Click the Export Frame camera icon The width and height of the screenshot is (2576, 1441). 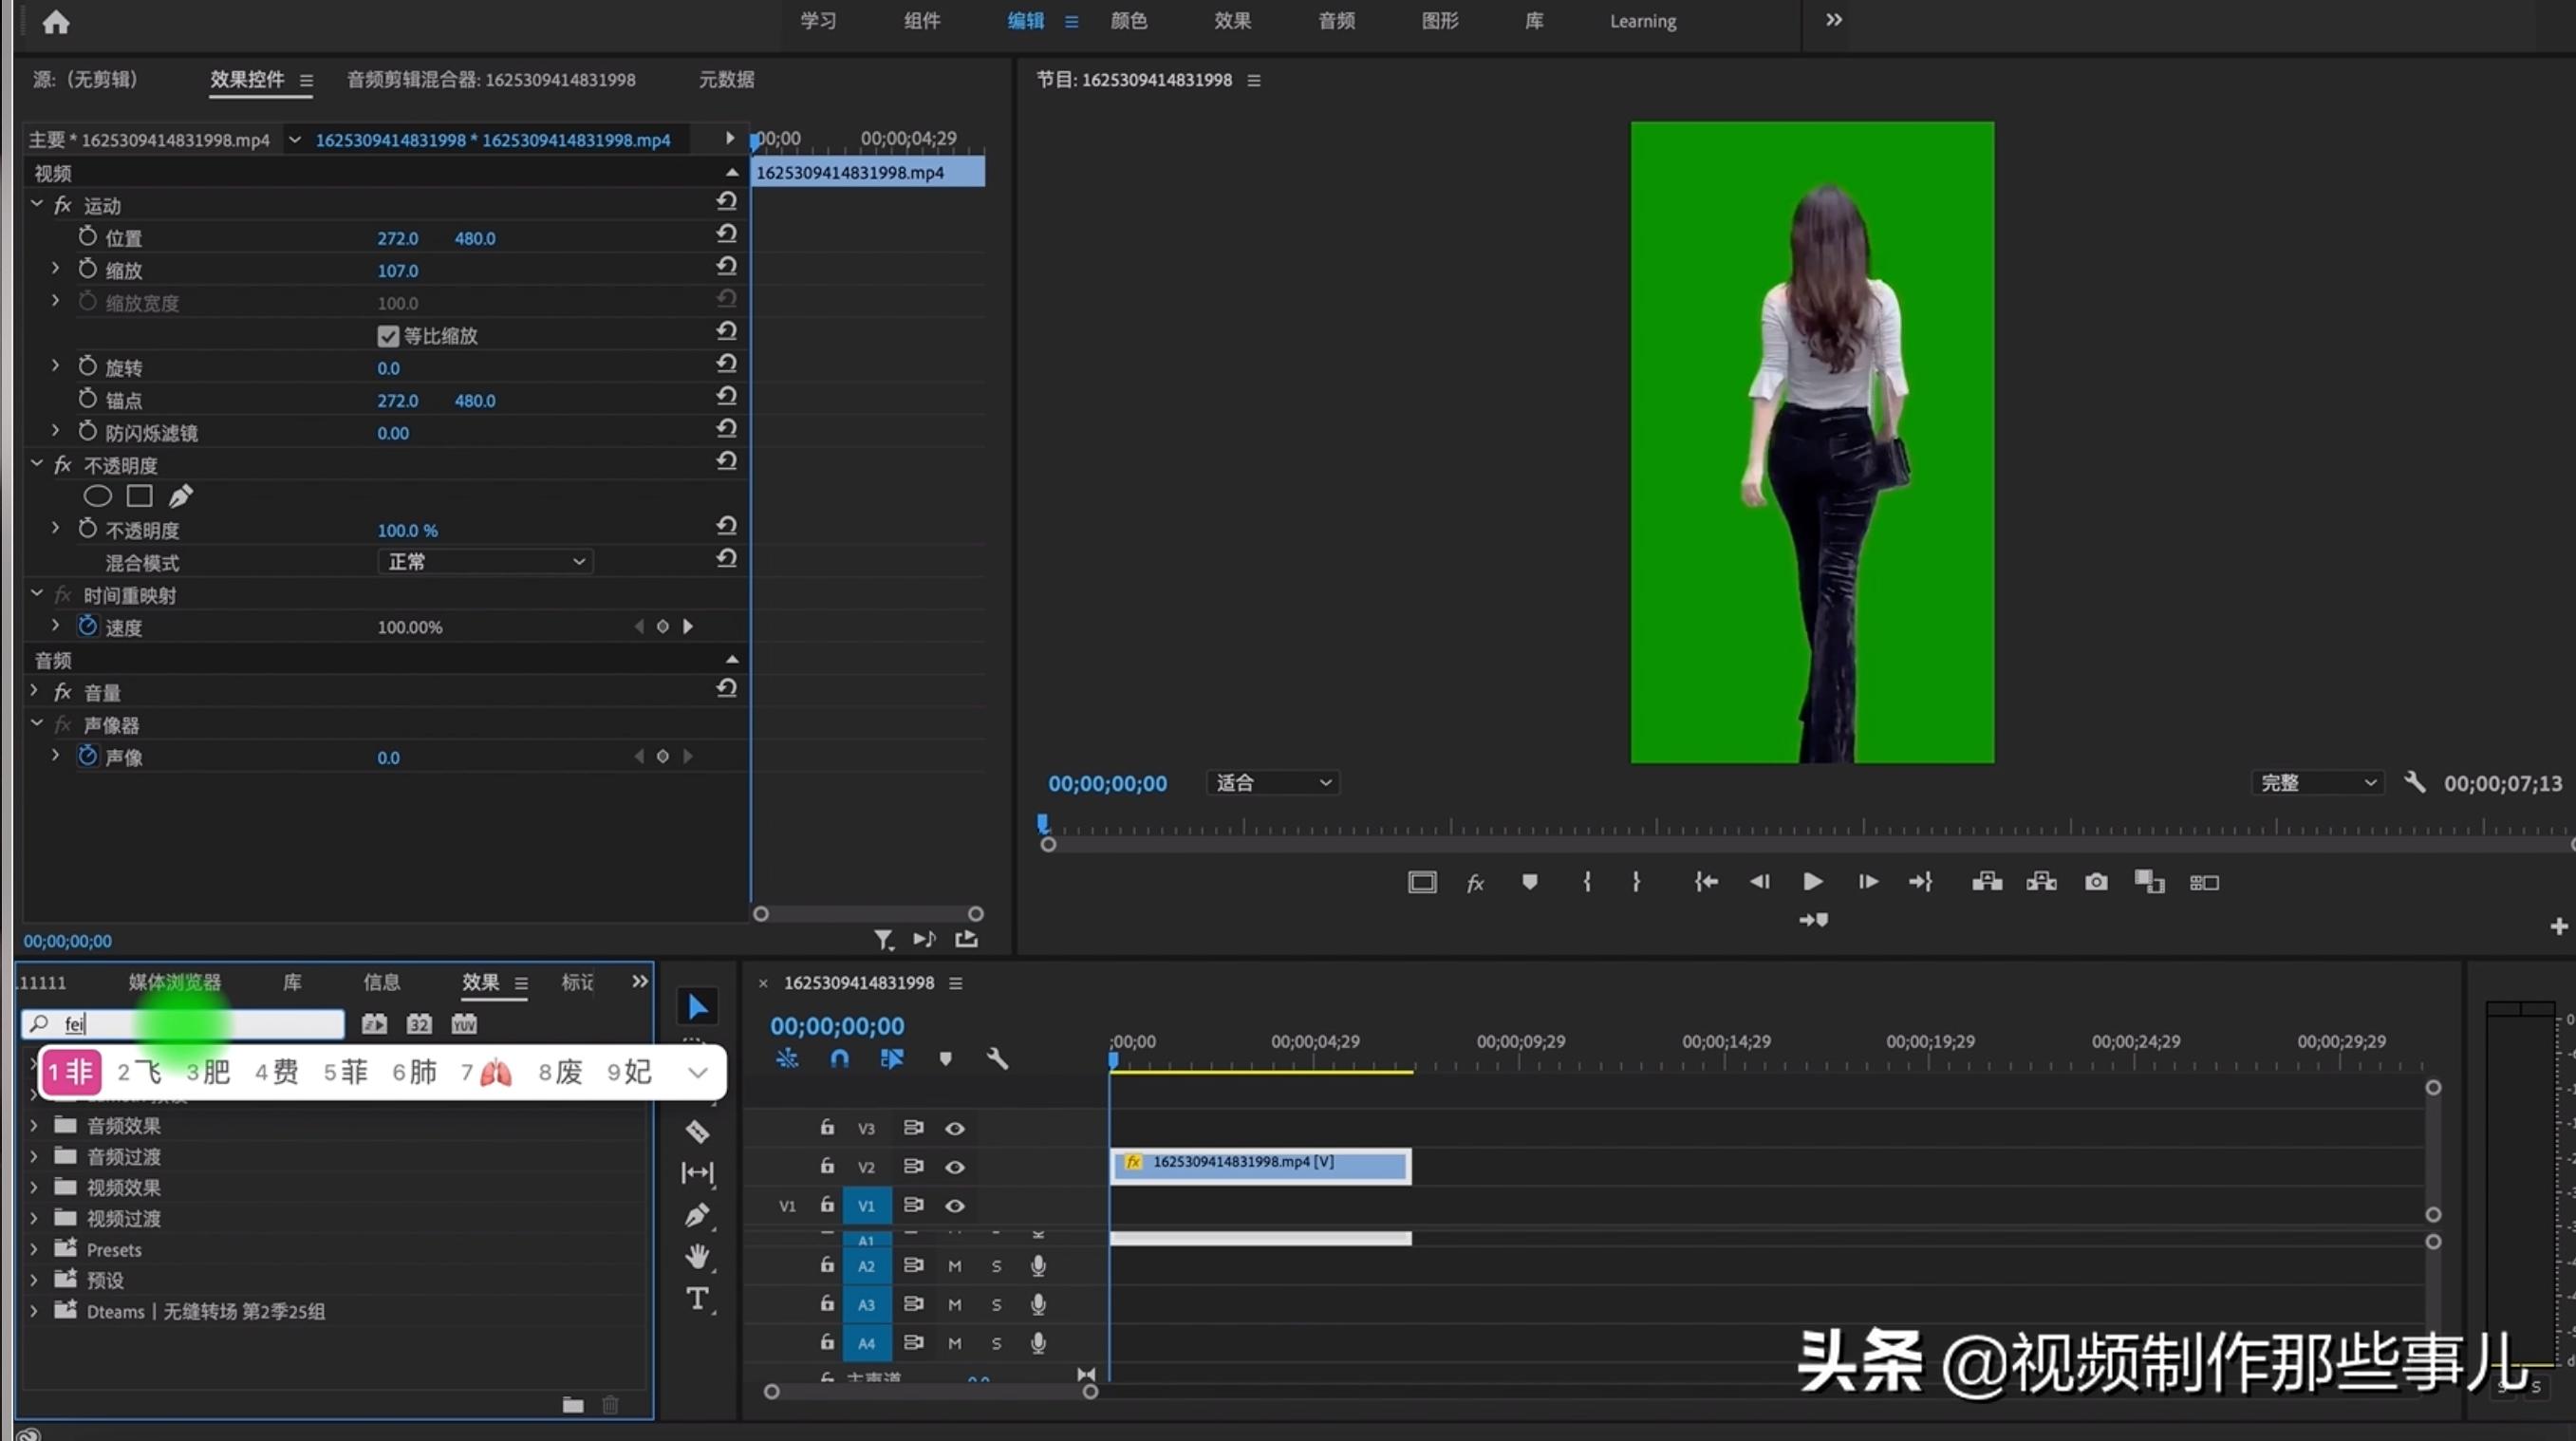coord(2096,882)
